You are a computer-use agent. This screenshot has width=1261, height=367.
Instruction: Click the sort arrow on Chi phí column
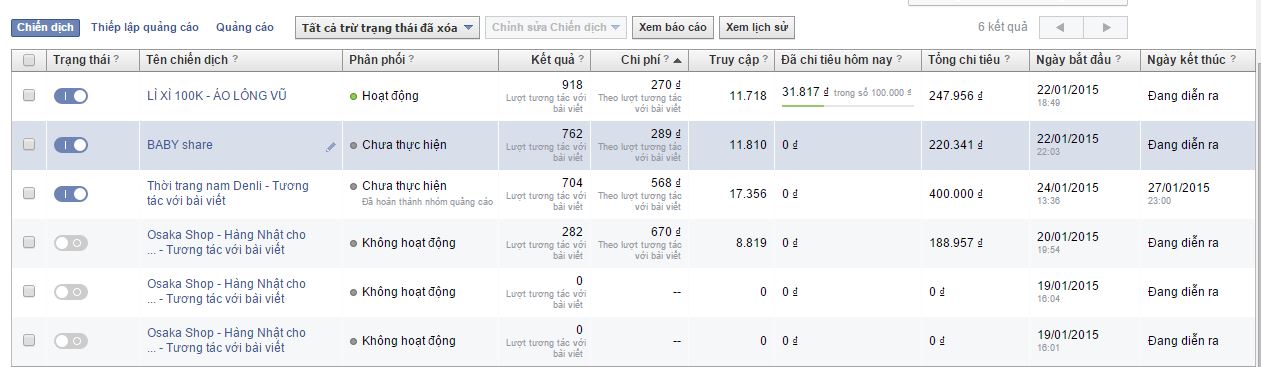678,60
